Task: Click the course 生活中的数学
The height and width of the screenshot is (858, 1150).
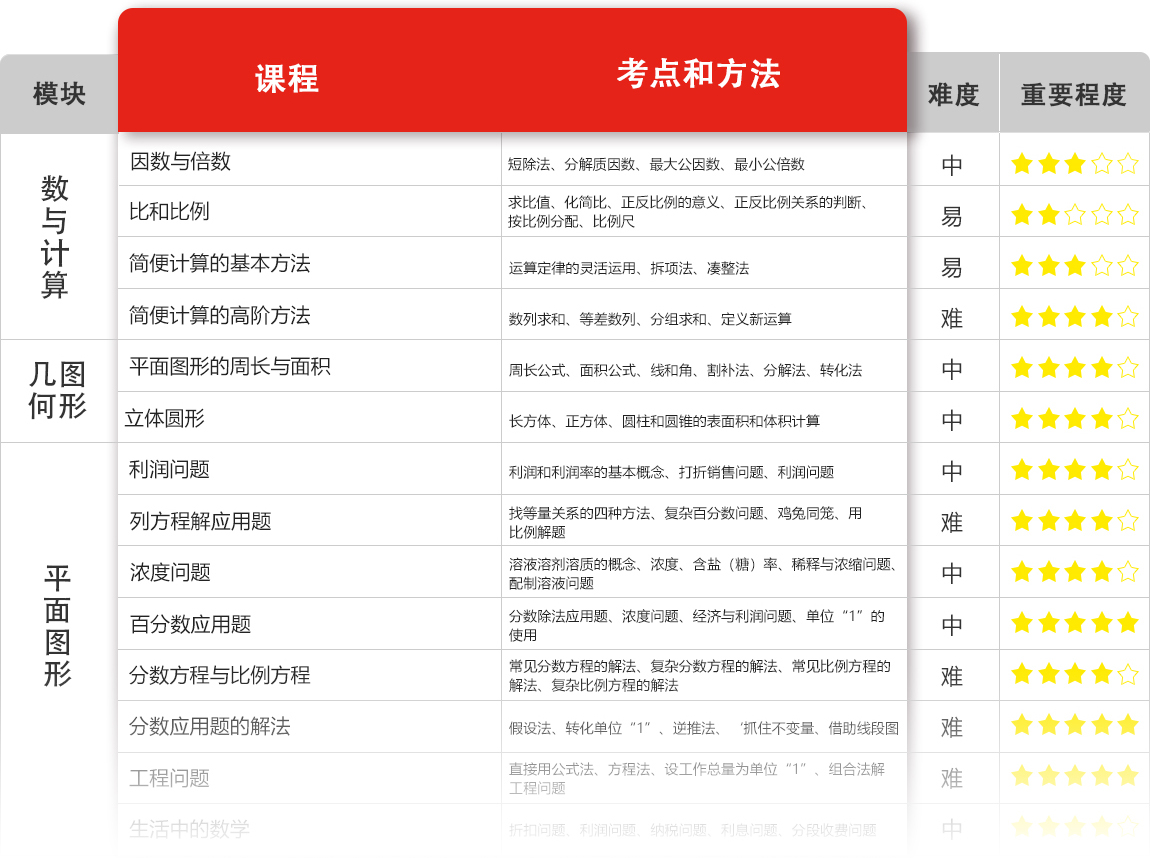Action: pos(189,829)
